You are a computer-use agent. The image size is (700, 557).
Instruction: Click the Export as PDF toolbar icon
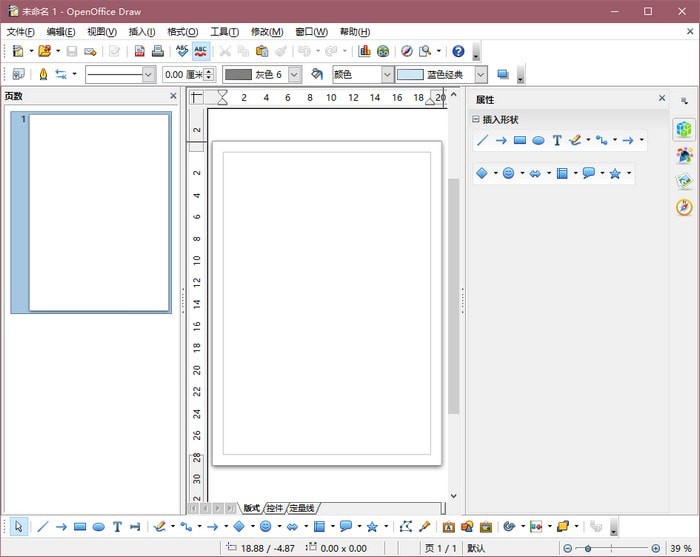(139, 51)
